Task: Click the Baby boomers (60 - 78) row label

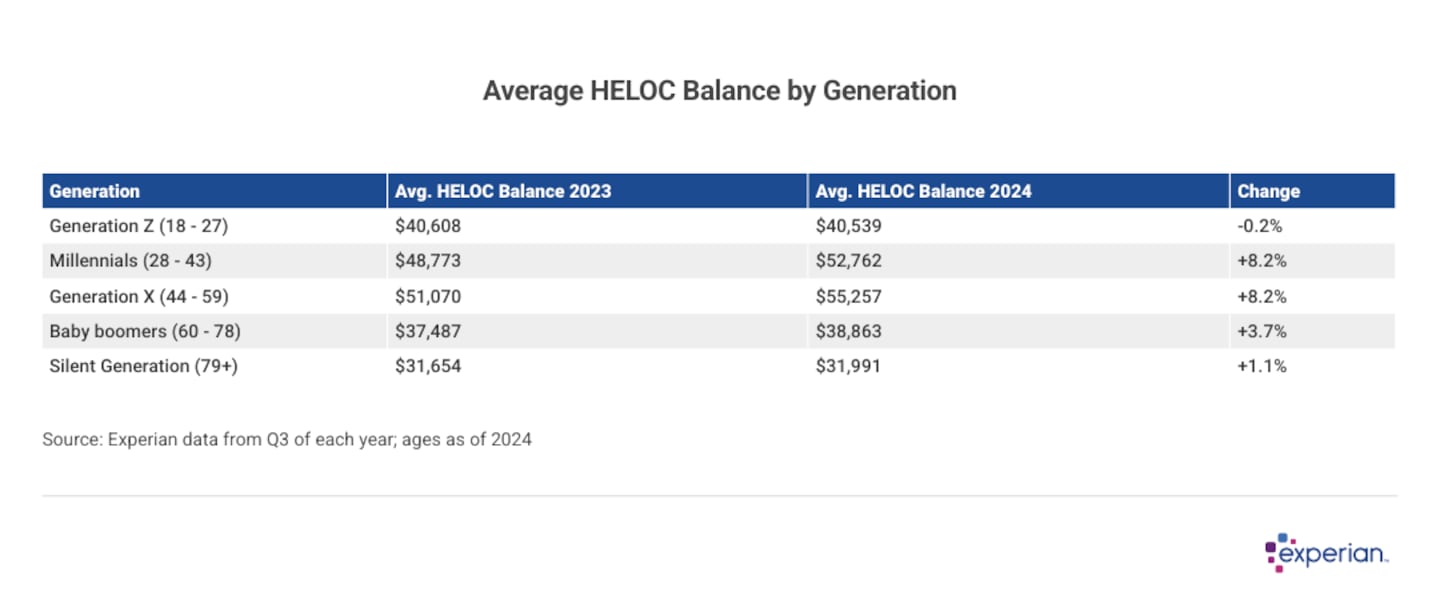Action: (x=145, y=331)
